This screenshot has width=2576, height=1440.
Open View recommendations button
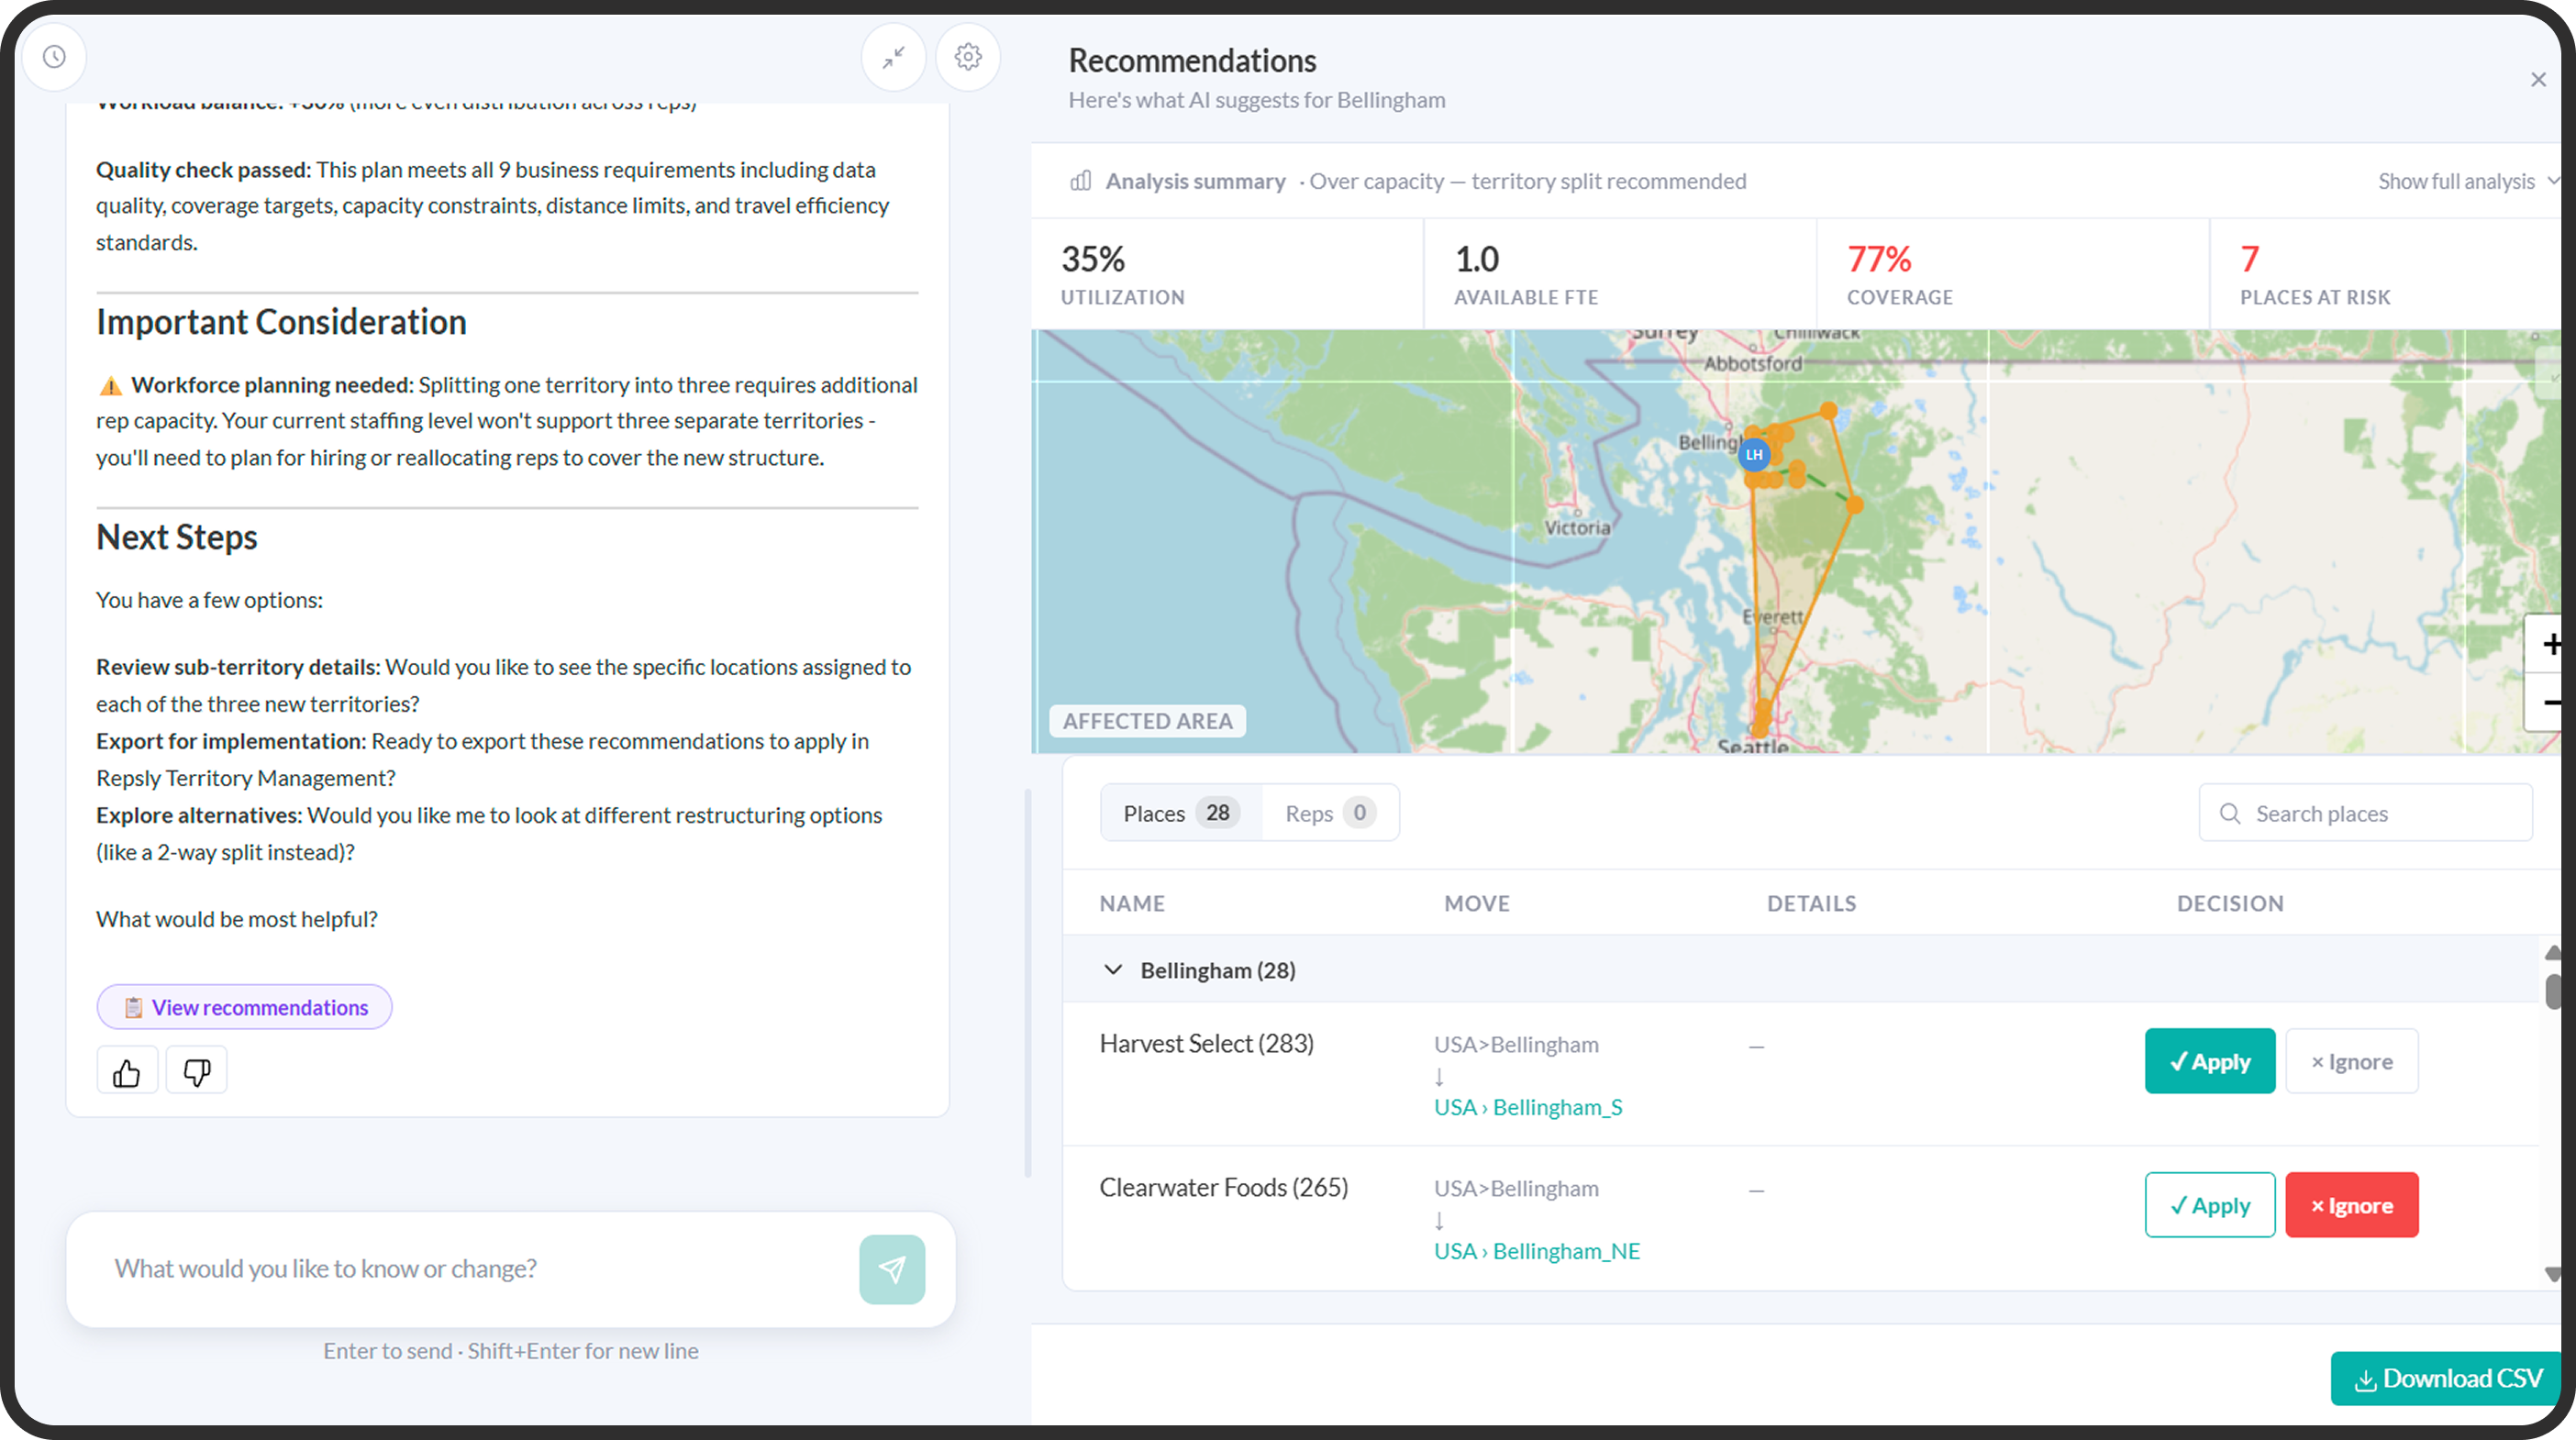(x=244, y=1007)
